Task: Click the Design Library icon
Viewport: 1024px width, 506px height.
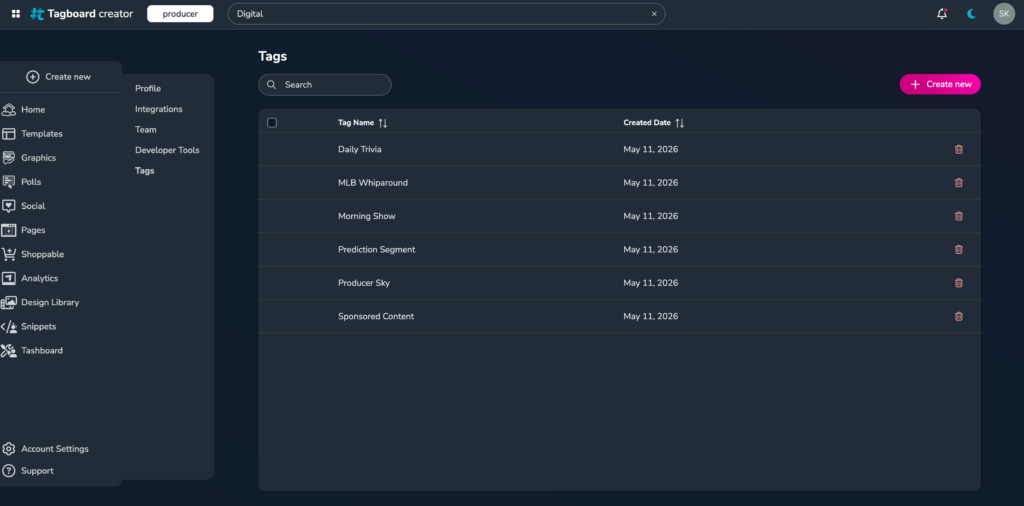Action: [8, 302]
